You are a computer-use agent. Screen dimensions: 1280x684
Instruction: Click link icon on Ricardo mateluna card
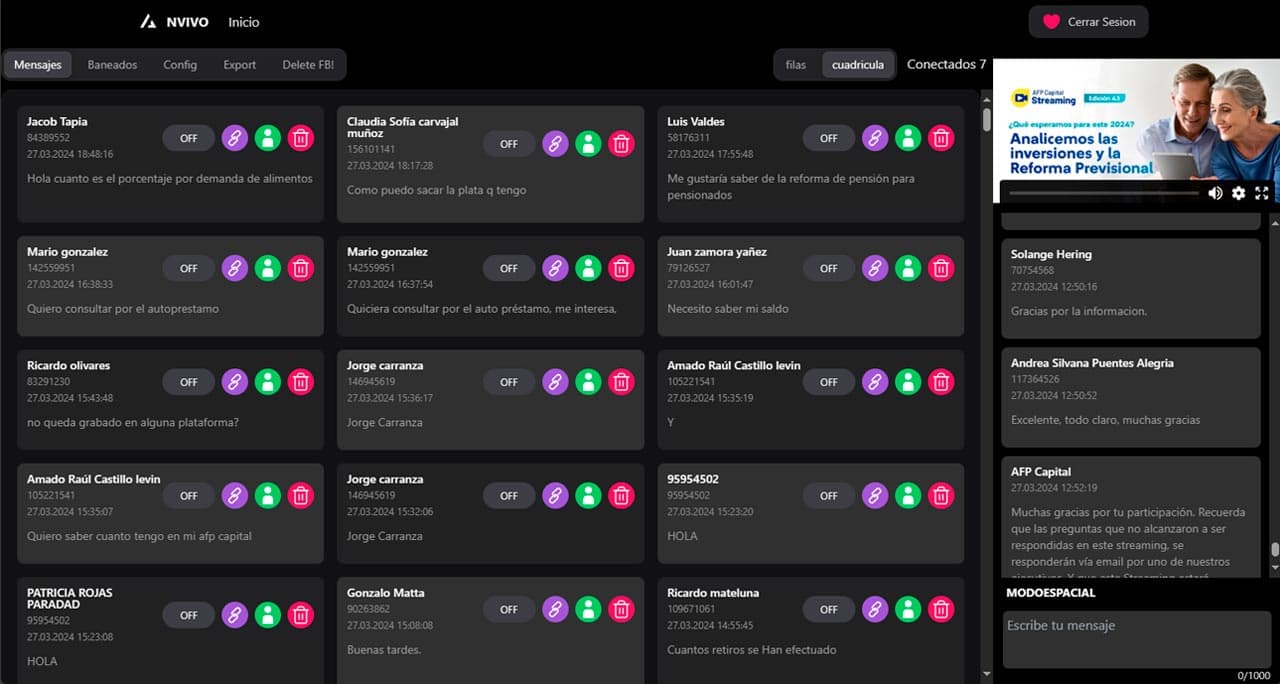(x=875, y=609)
